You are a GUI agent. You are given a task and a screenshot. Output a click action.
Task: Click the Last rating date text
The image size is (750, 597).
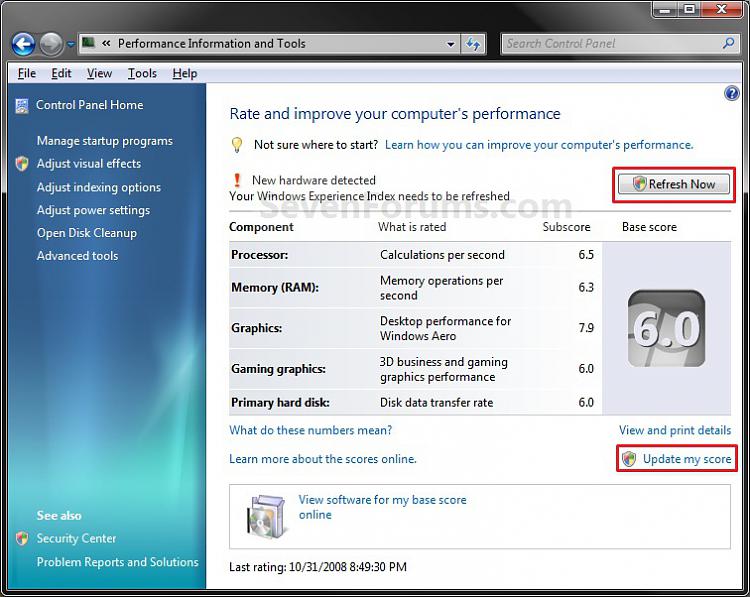pyautogui.click(x=318, y=567)
